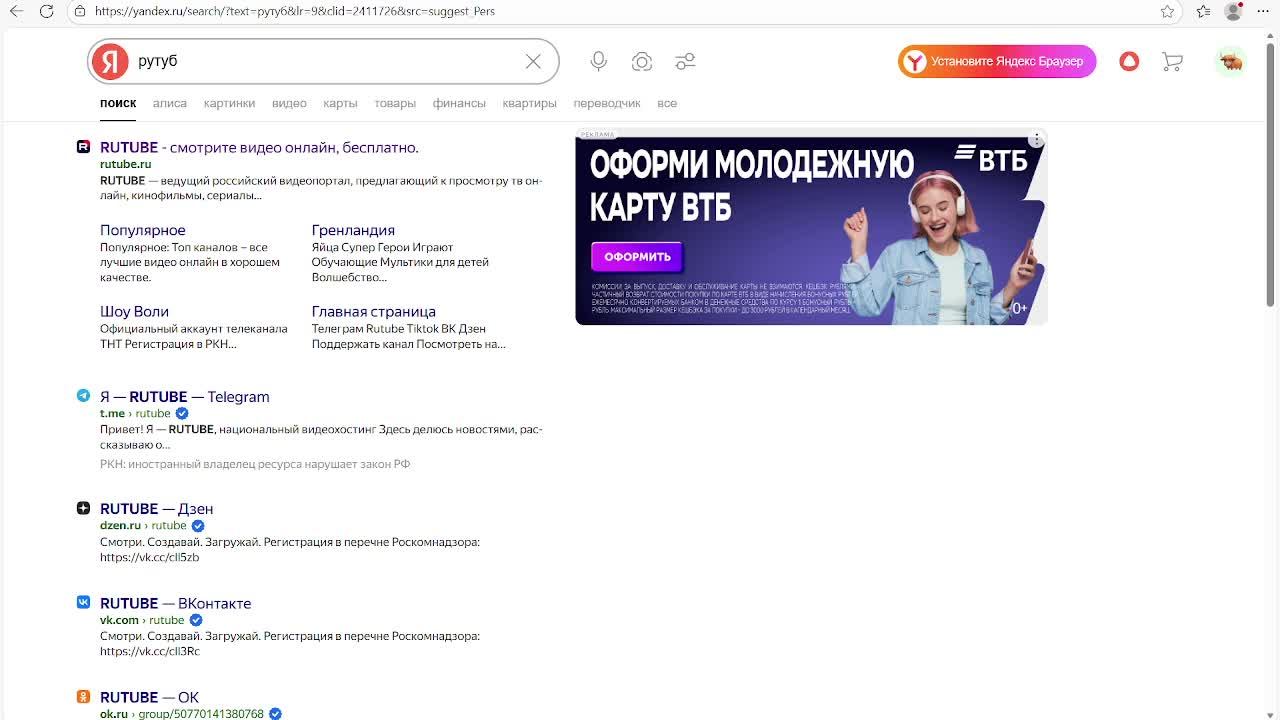Click the Yandex logo in the search box
Screen dimensions: 1280x720
click(x=110, y=61)
